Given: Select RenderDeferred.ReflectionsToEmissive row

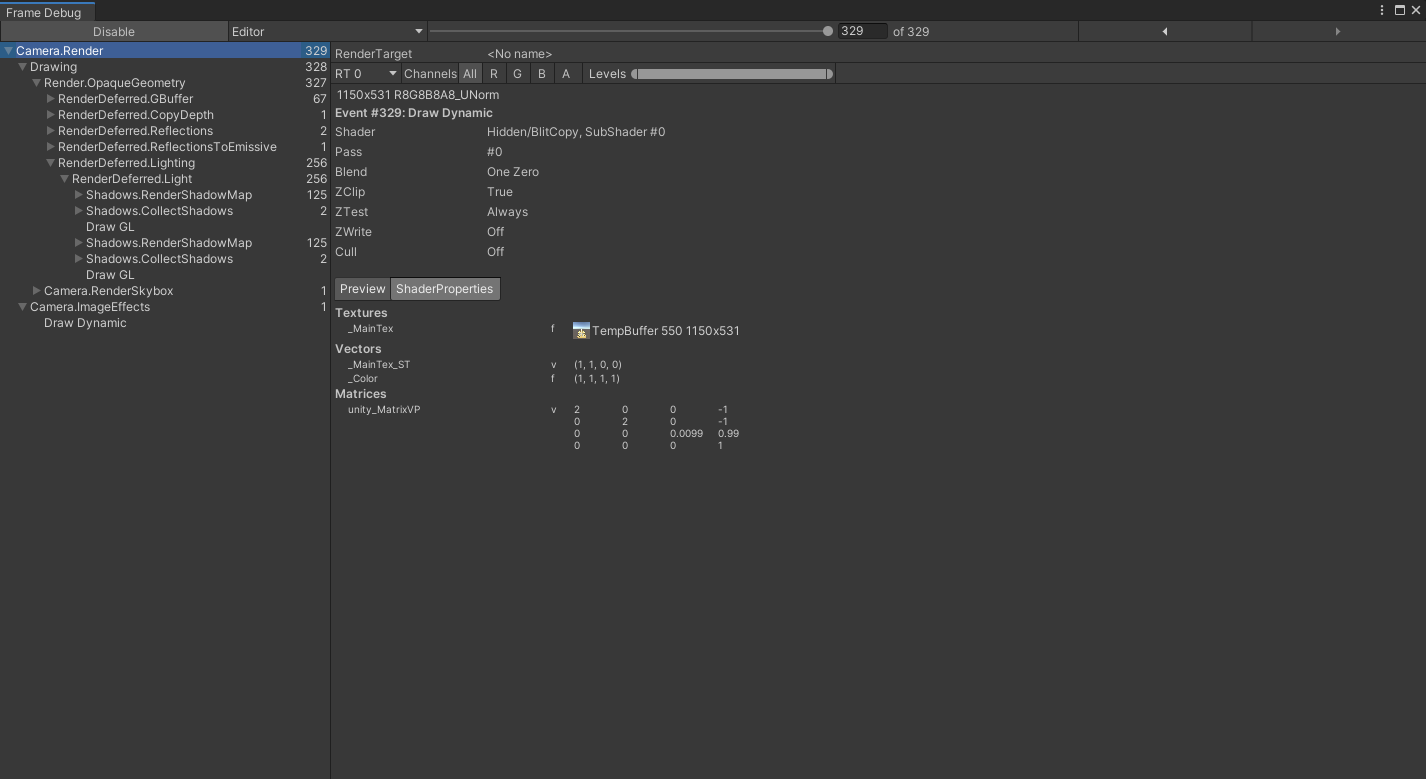Looking at the screenshot, I should click(165, 147).
